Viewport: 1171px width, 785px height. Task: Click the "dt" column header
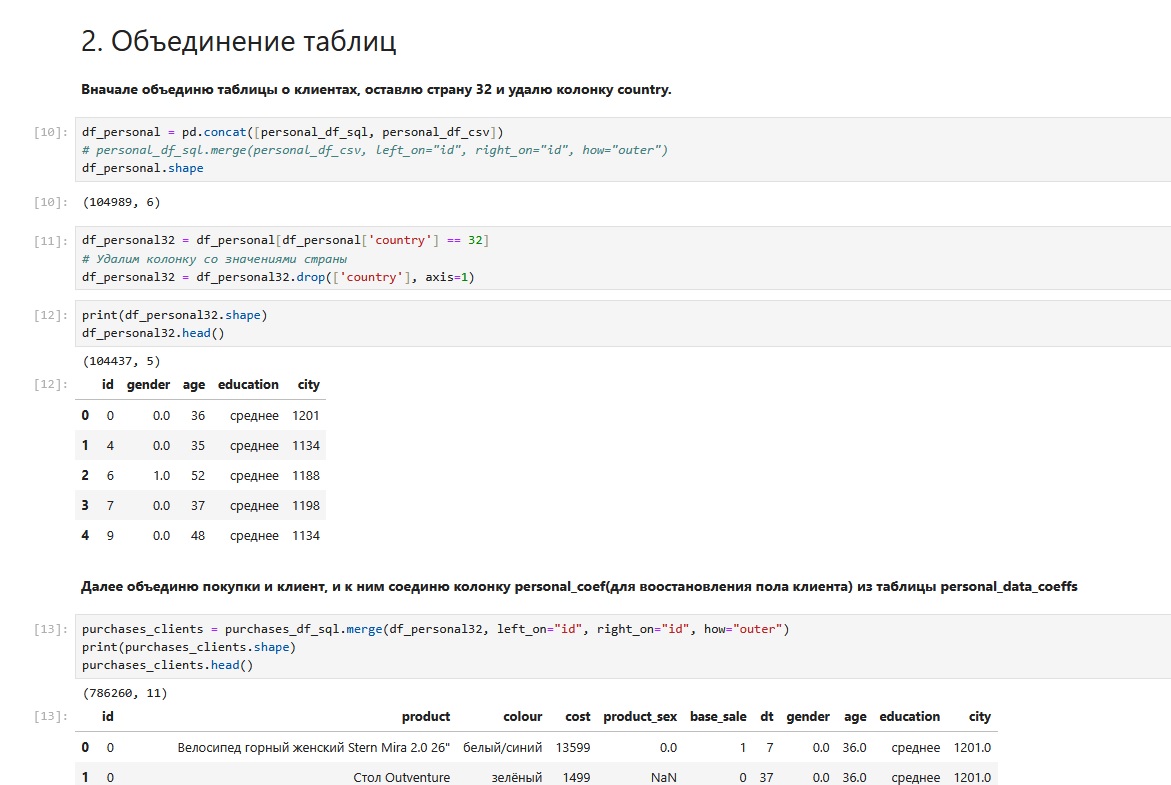pyautogui.click(x=766, y=716)
